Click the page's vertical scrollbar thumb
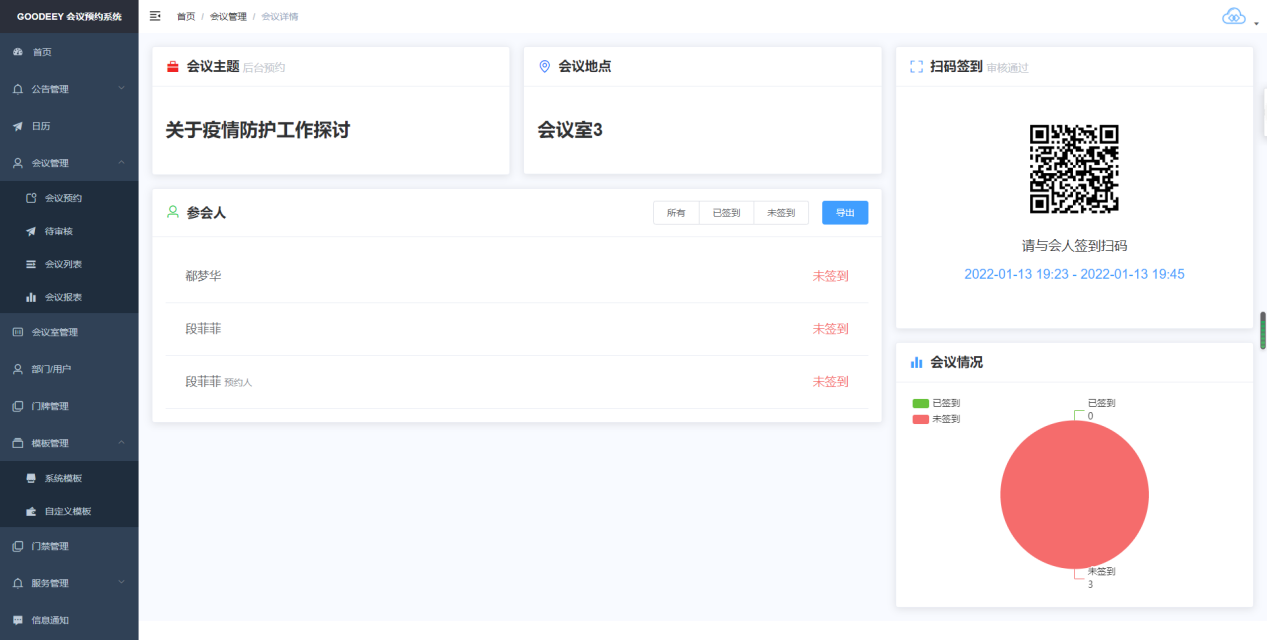1267x640 pixels. point(1263,331)
